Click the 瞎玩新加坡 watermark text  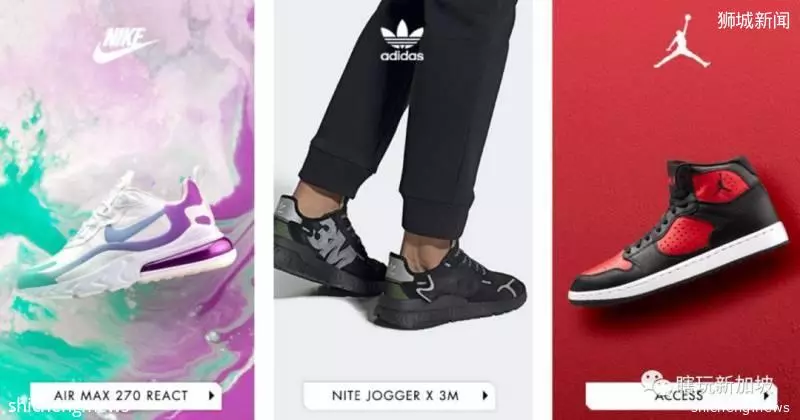pos(725,384)
